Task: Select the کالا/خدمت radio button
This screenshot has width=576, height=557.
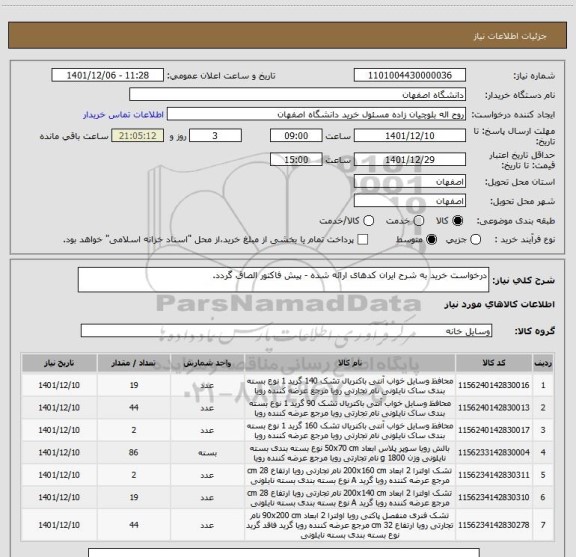Action: click(368, 220)
